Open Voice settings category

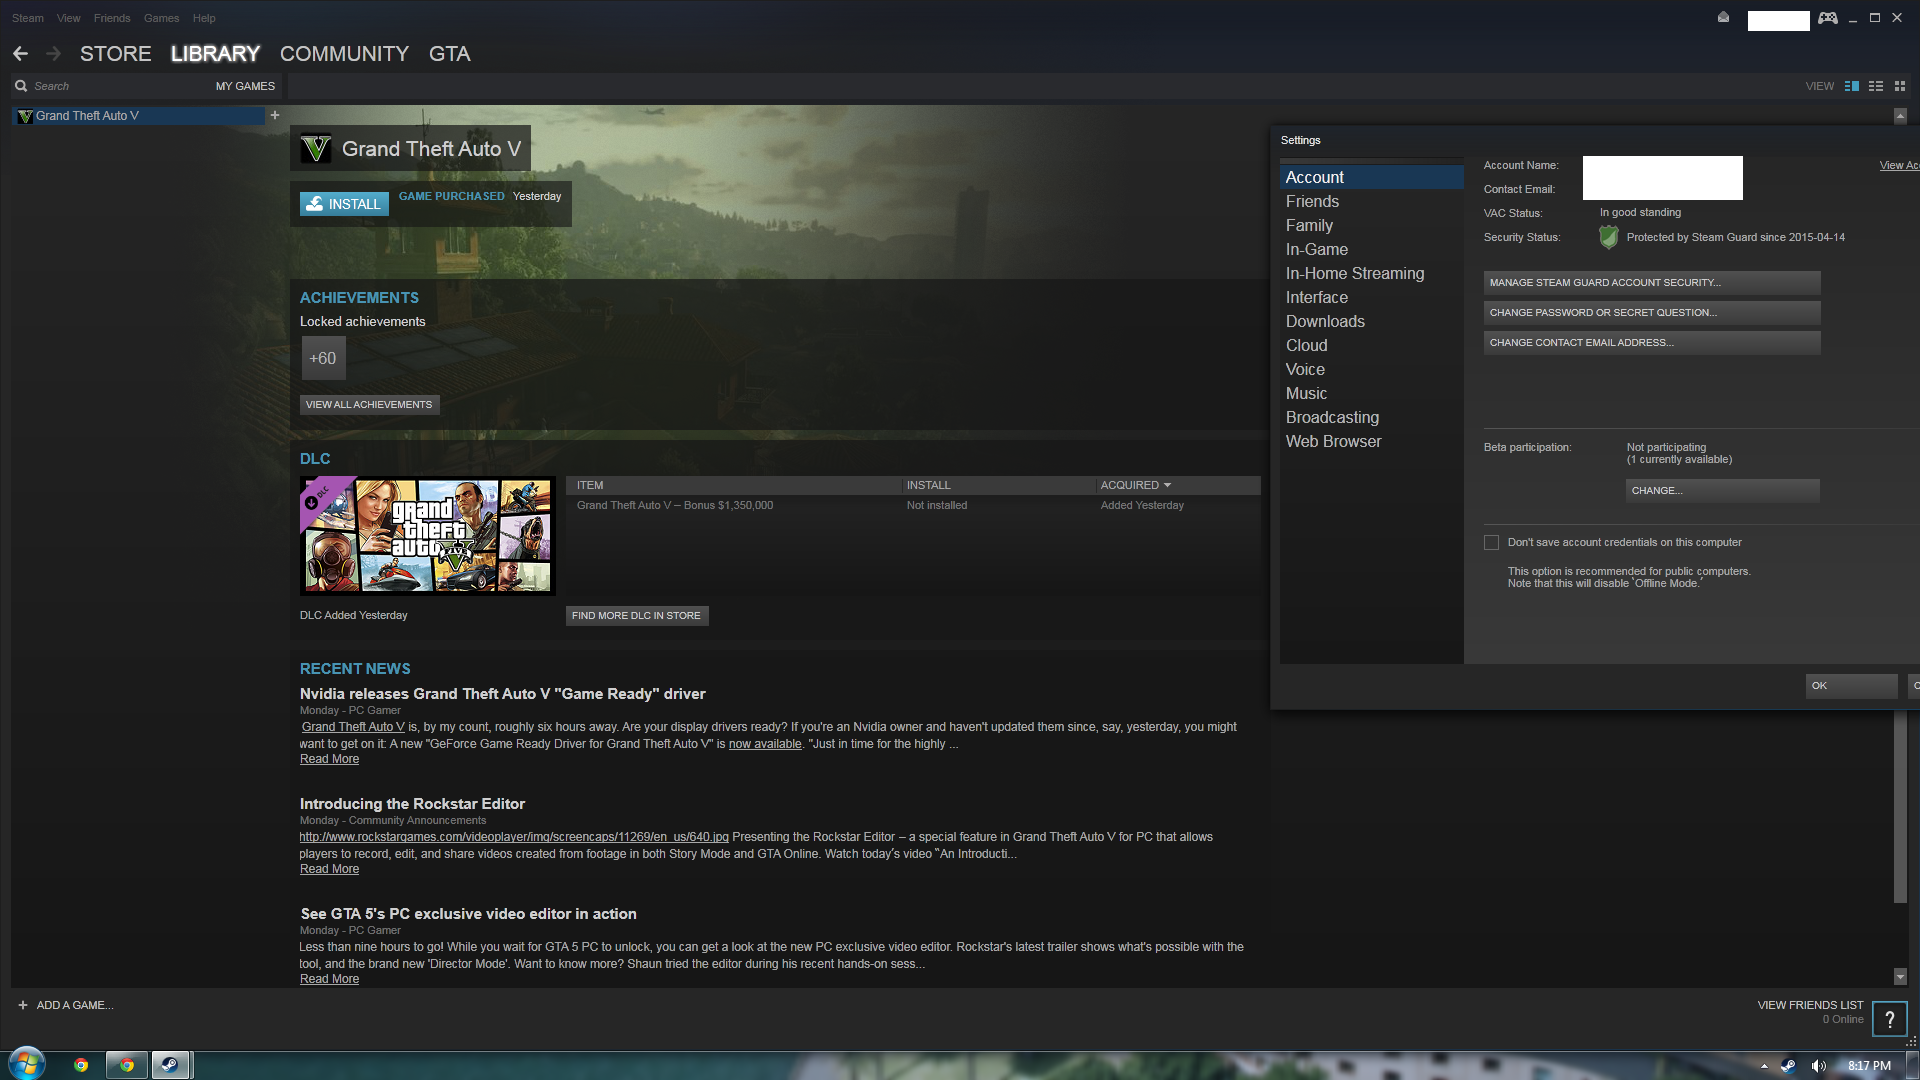(1372, 369)
